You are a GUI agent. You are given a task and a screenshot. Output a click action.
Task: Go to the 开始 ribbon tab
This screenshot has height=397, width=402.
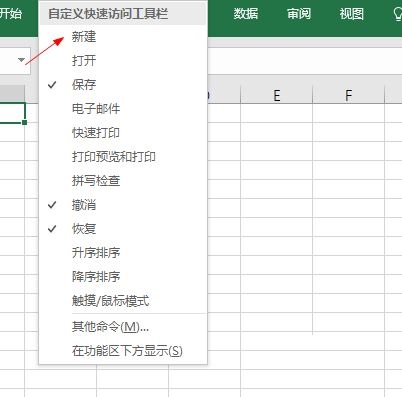pos(11,14)
